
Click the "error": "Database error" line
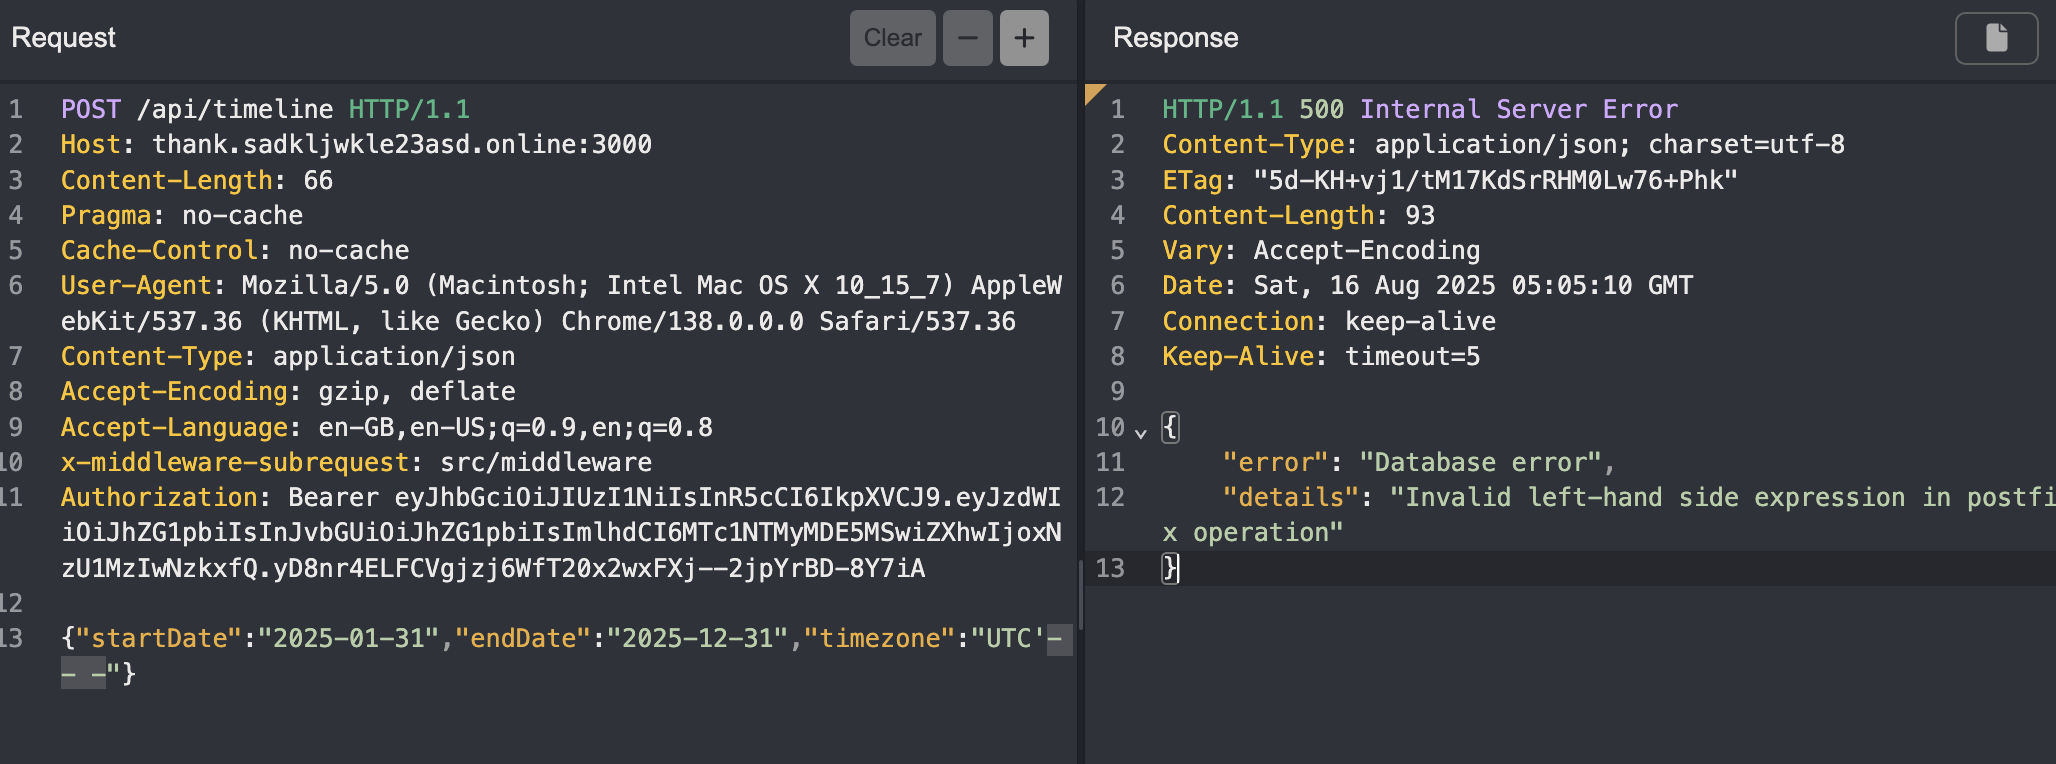point(1419,462)
